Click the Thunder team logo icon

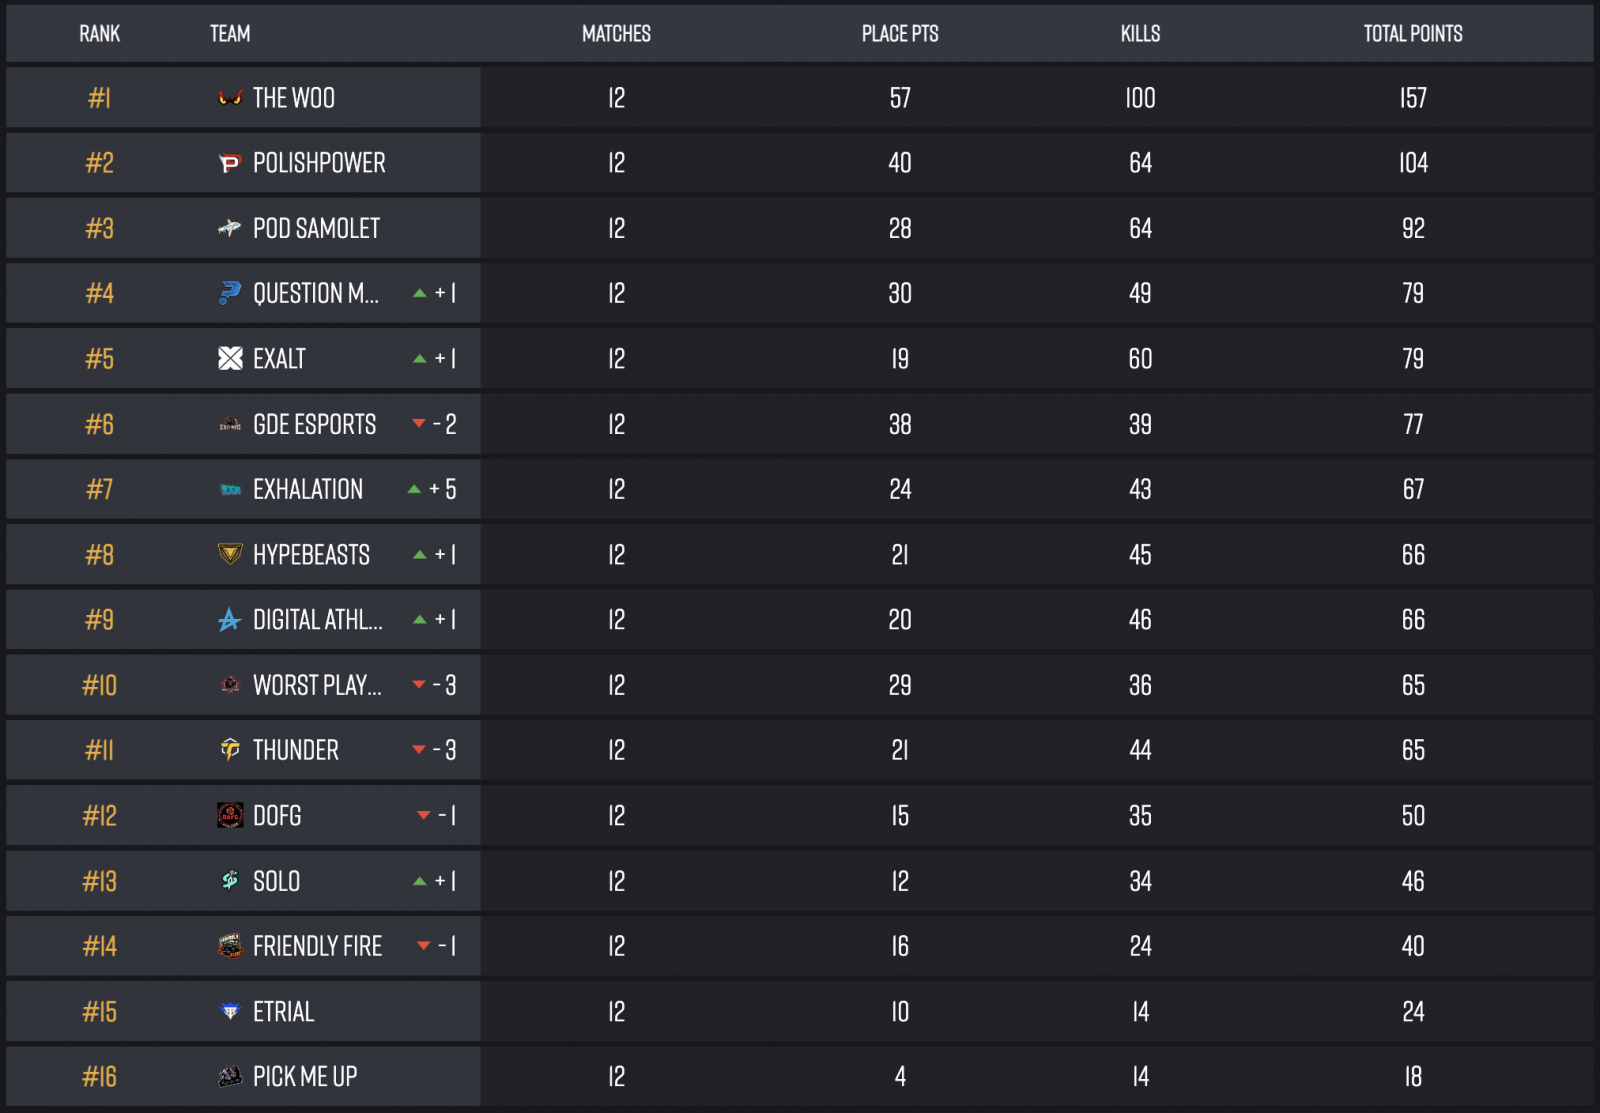point(230,750)
